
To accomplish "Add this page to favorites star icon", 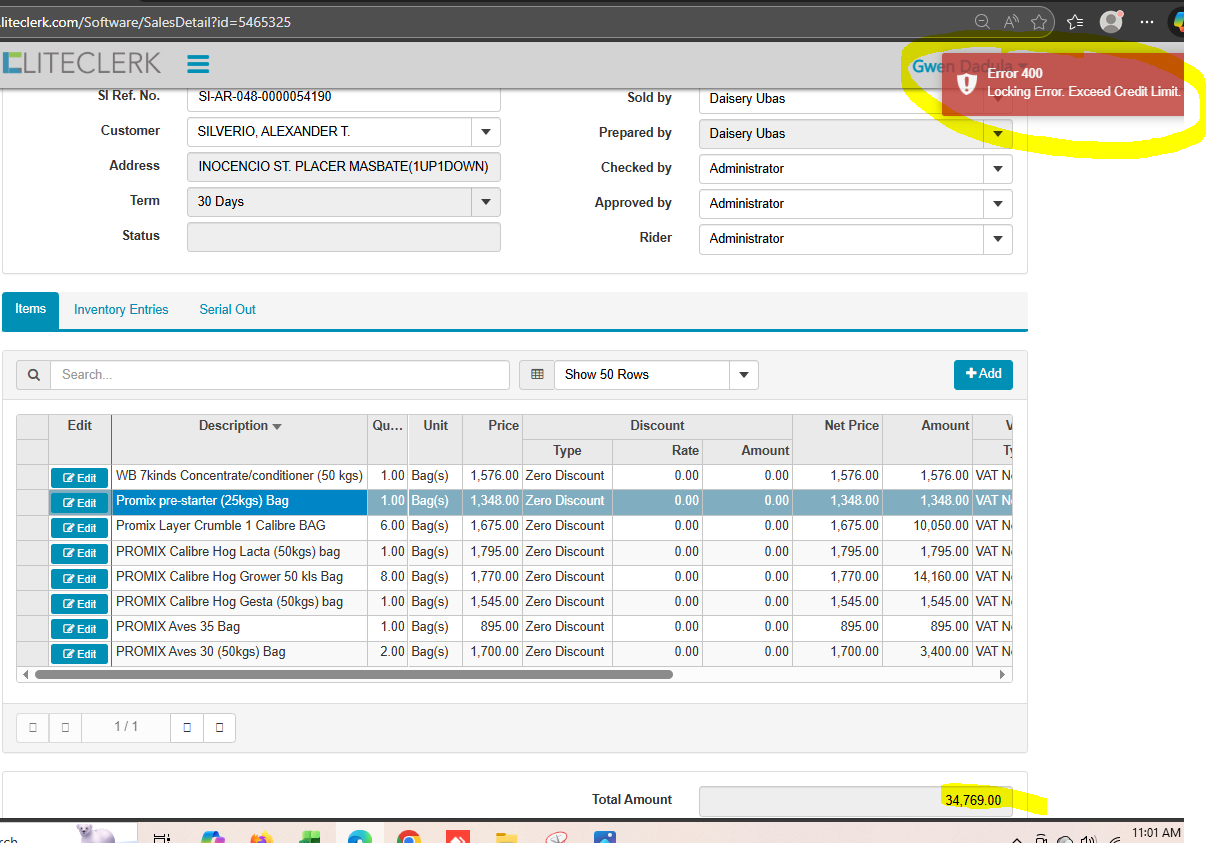I will pyautogui.click(x=1039, y=21).
